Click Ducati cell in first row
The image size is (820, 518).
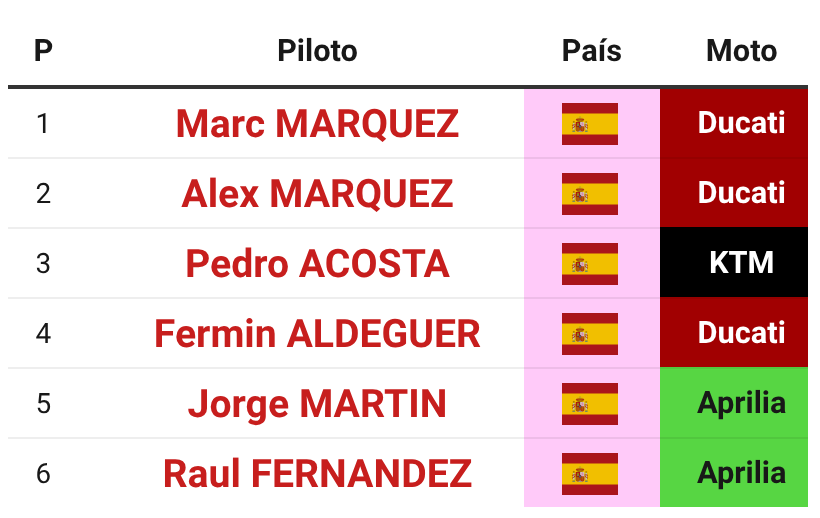[x=734, y=123]
